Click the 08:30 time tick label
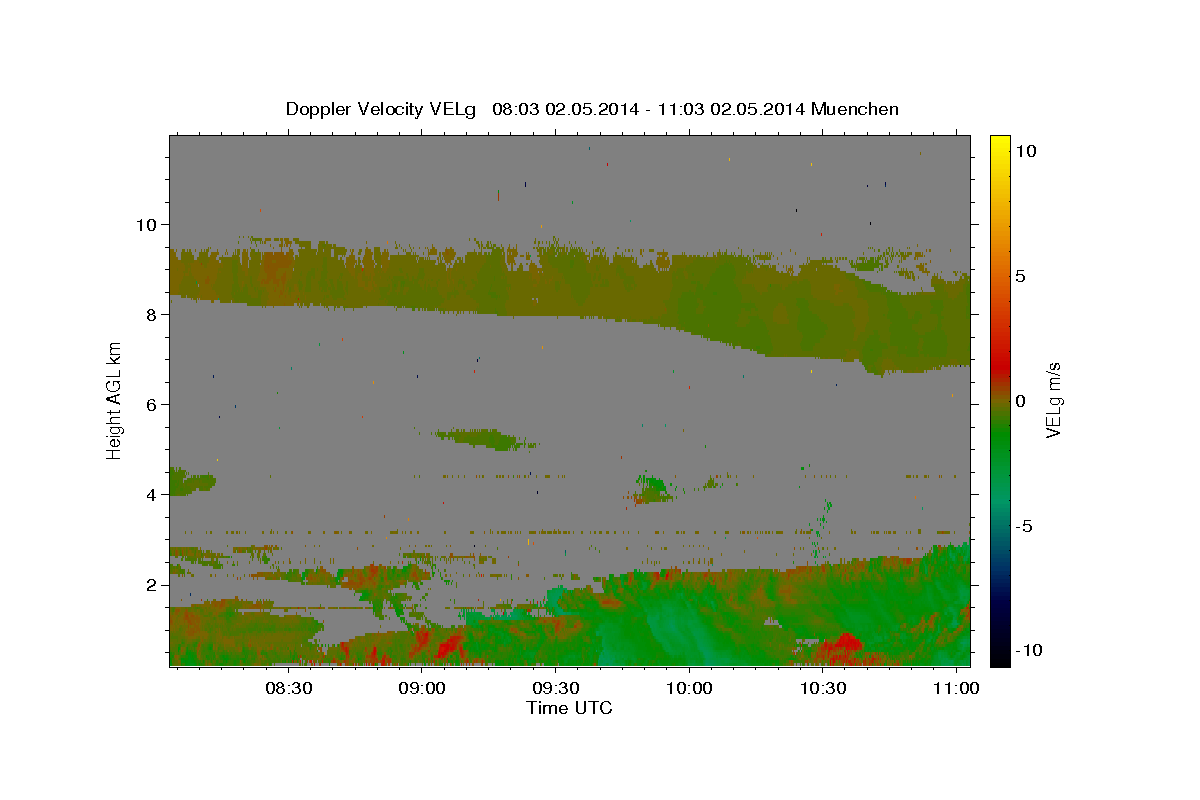1200x800 pixels. coord(289,689)
